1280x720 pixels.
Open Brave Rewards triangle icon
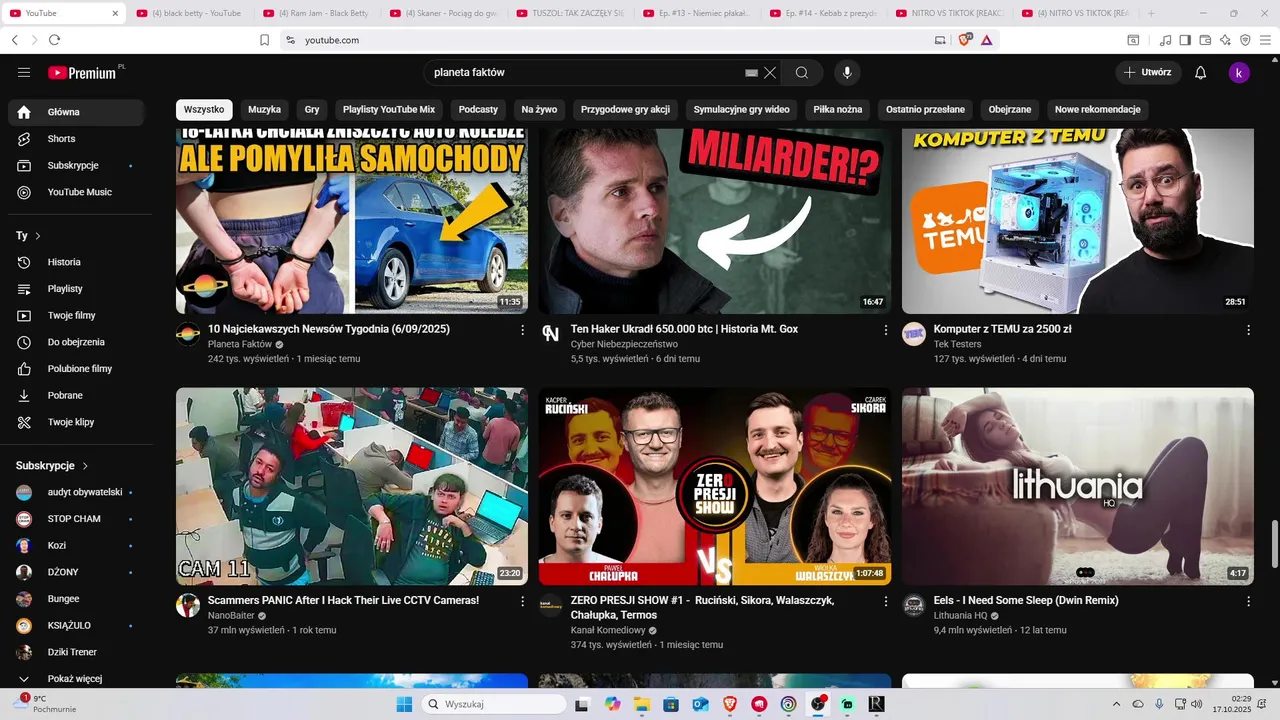pos(986,40)
